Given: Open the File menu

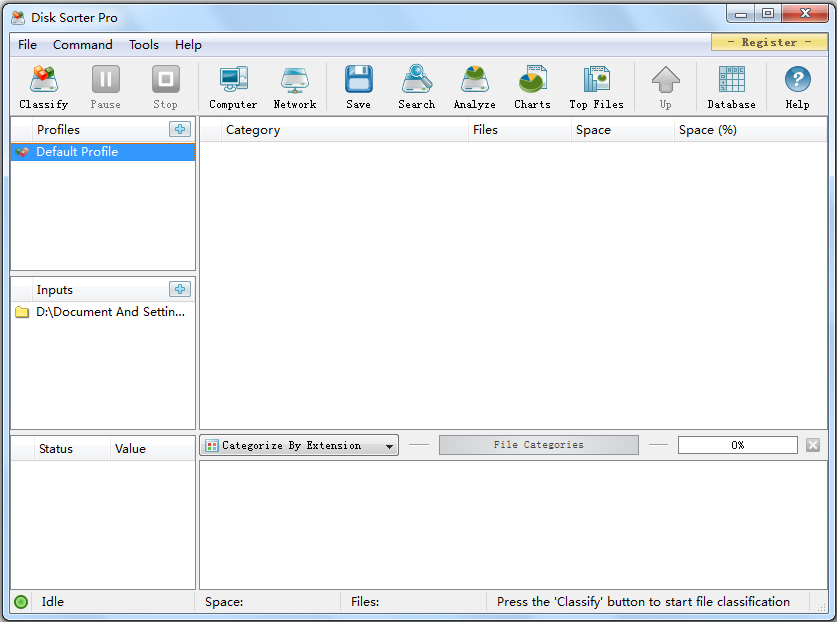Looking at the screenshot, I should (x=27, y=45).
